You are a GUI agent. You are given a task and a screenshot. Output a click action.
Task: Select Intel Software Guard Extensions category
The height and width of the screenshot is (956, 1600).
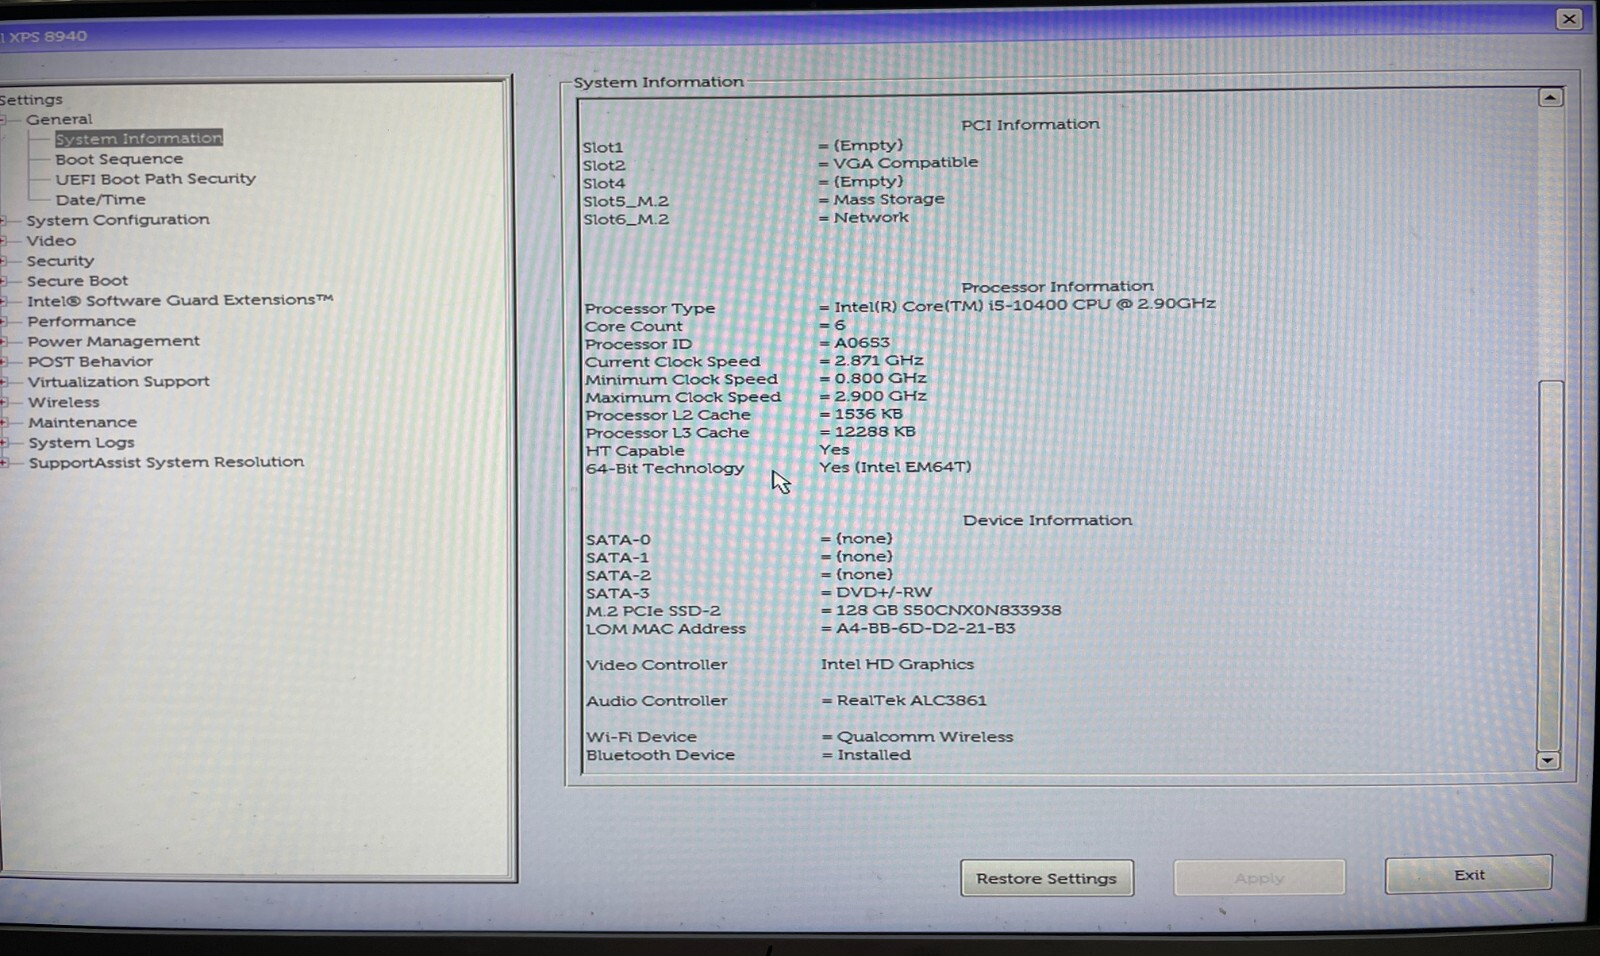(x=180, y=300)
